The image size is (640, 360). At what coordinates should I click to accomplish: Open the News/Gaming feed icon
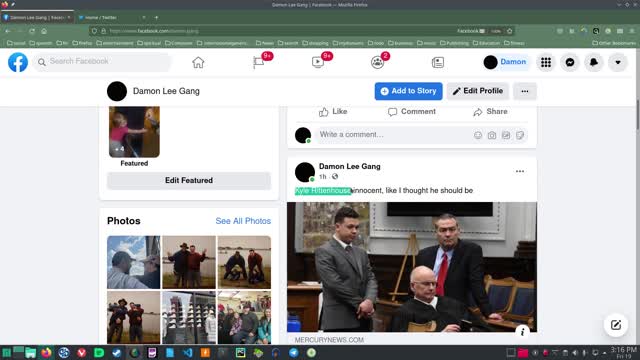438,62
